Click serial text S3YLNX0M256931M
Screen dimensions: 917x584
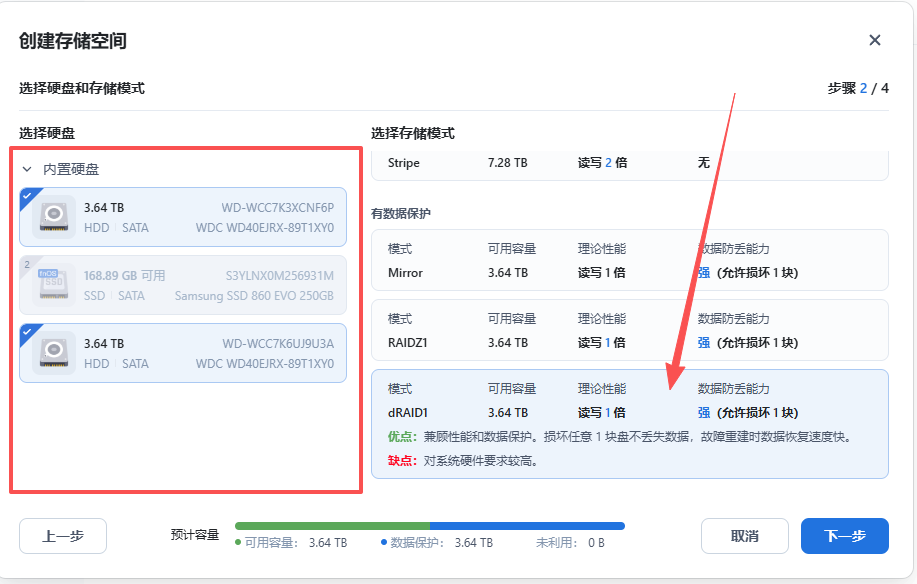coord(280,276)
